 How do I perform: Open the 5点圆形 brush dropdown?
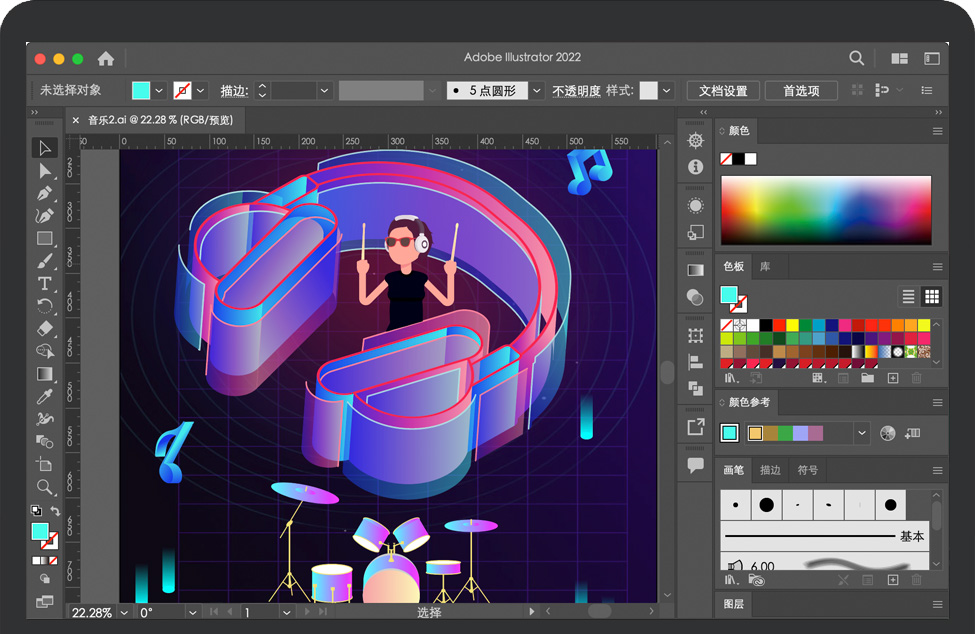[537, 91]
